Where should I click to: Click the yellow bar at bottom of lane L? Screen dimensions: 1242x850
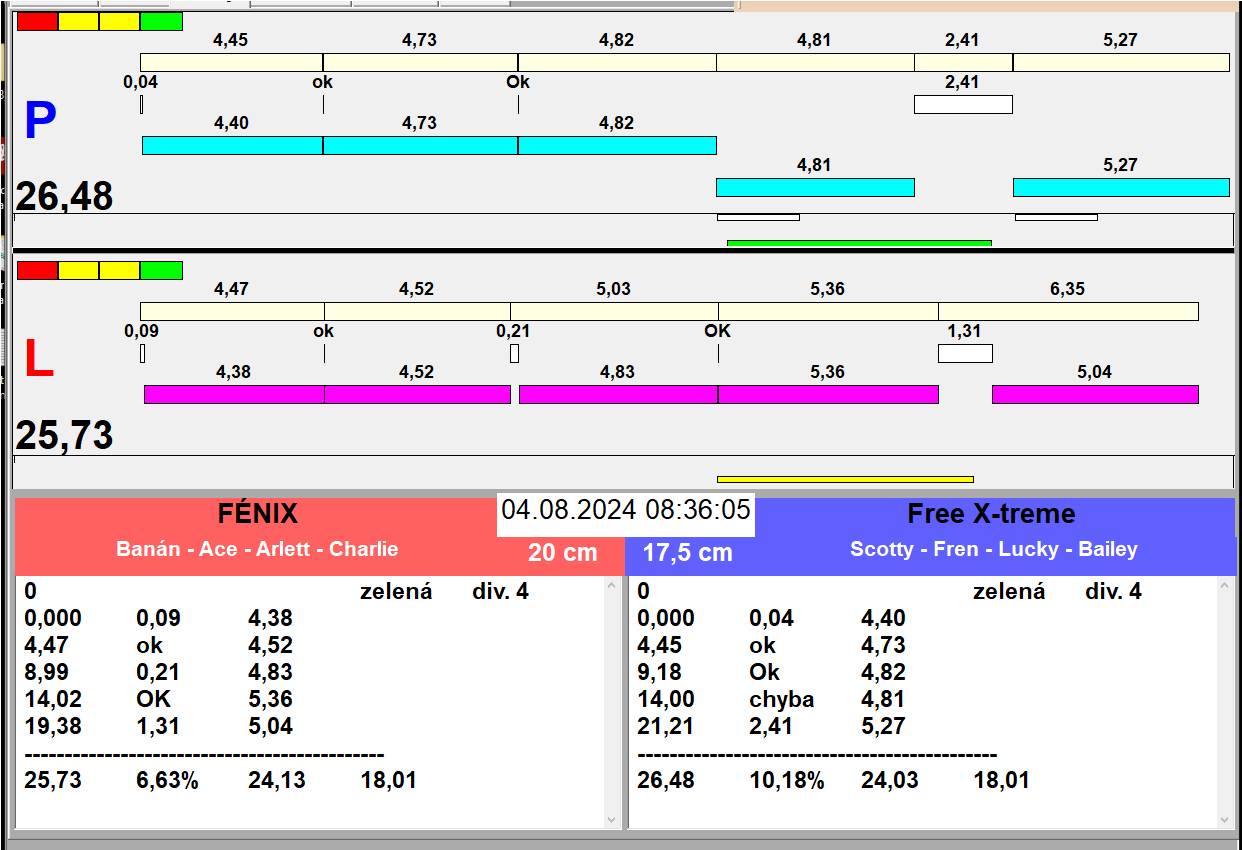(x=845, y=479)
